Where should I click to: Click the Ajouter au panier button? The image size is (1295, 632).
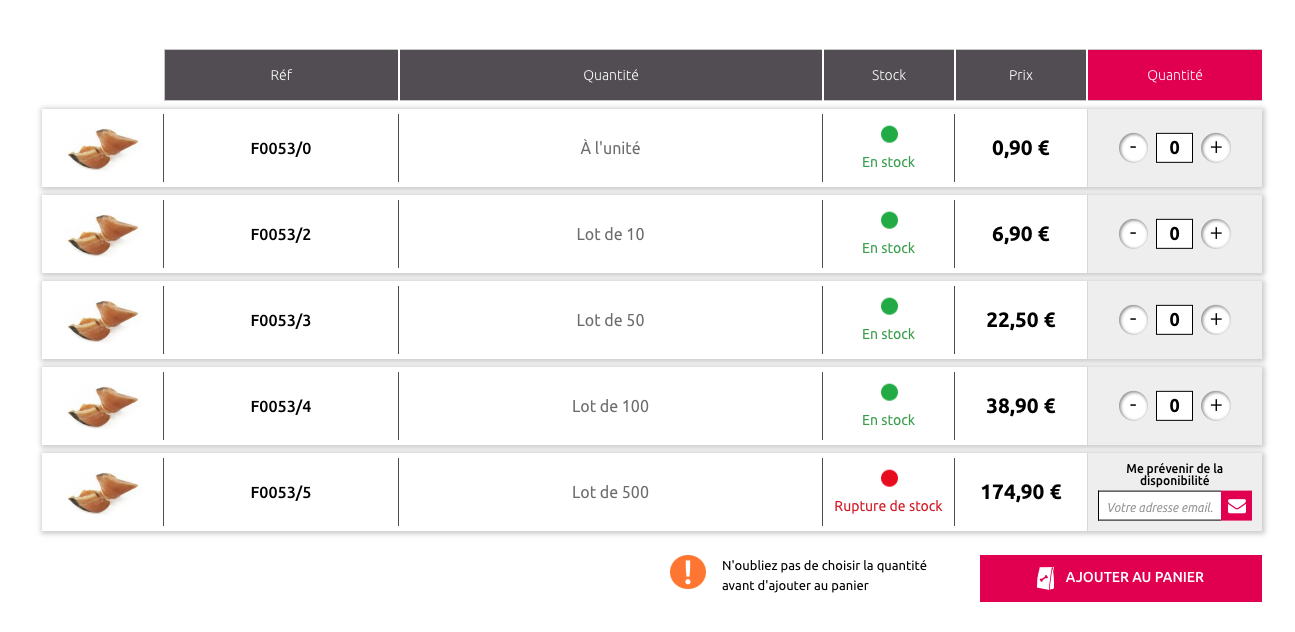click(1120, 578)
